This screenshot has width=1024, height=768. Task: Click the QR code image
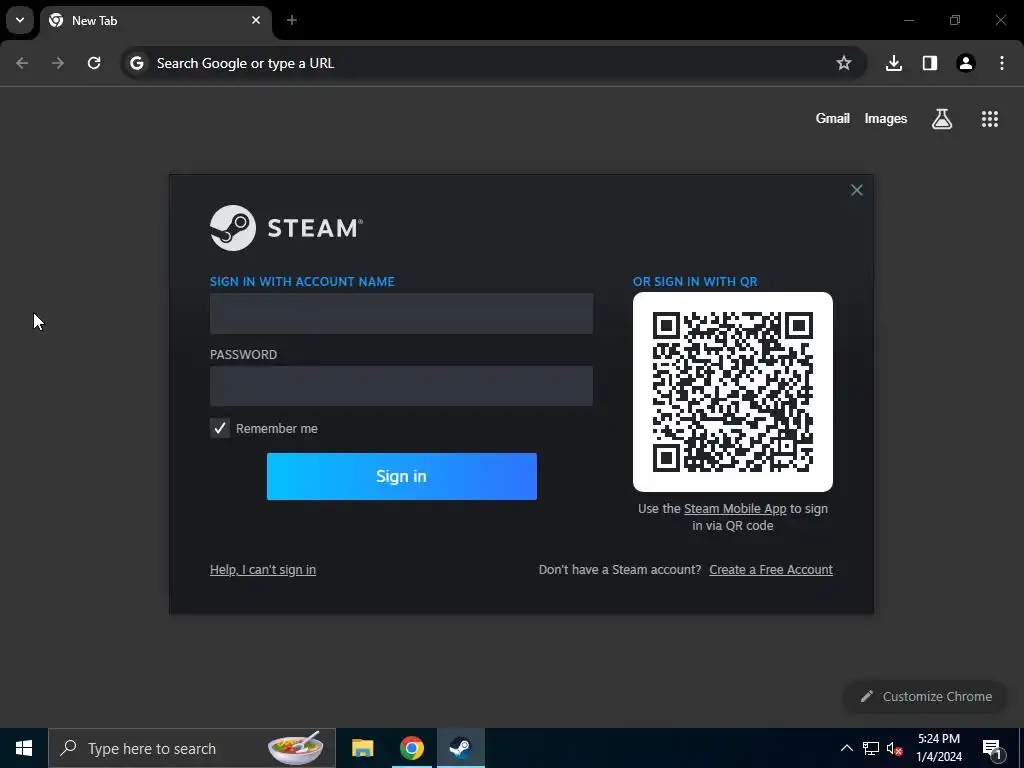coord(732,392)
